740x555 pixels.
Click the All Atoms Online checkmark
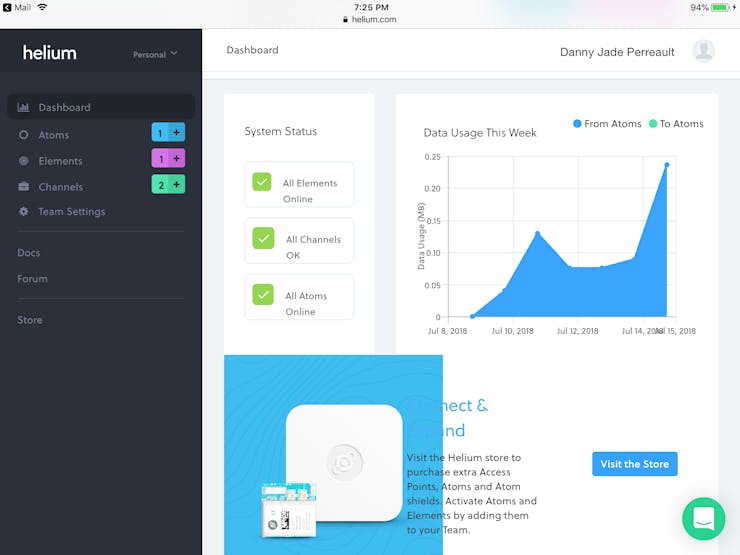click(263, 294)
